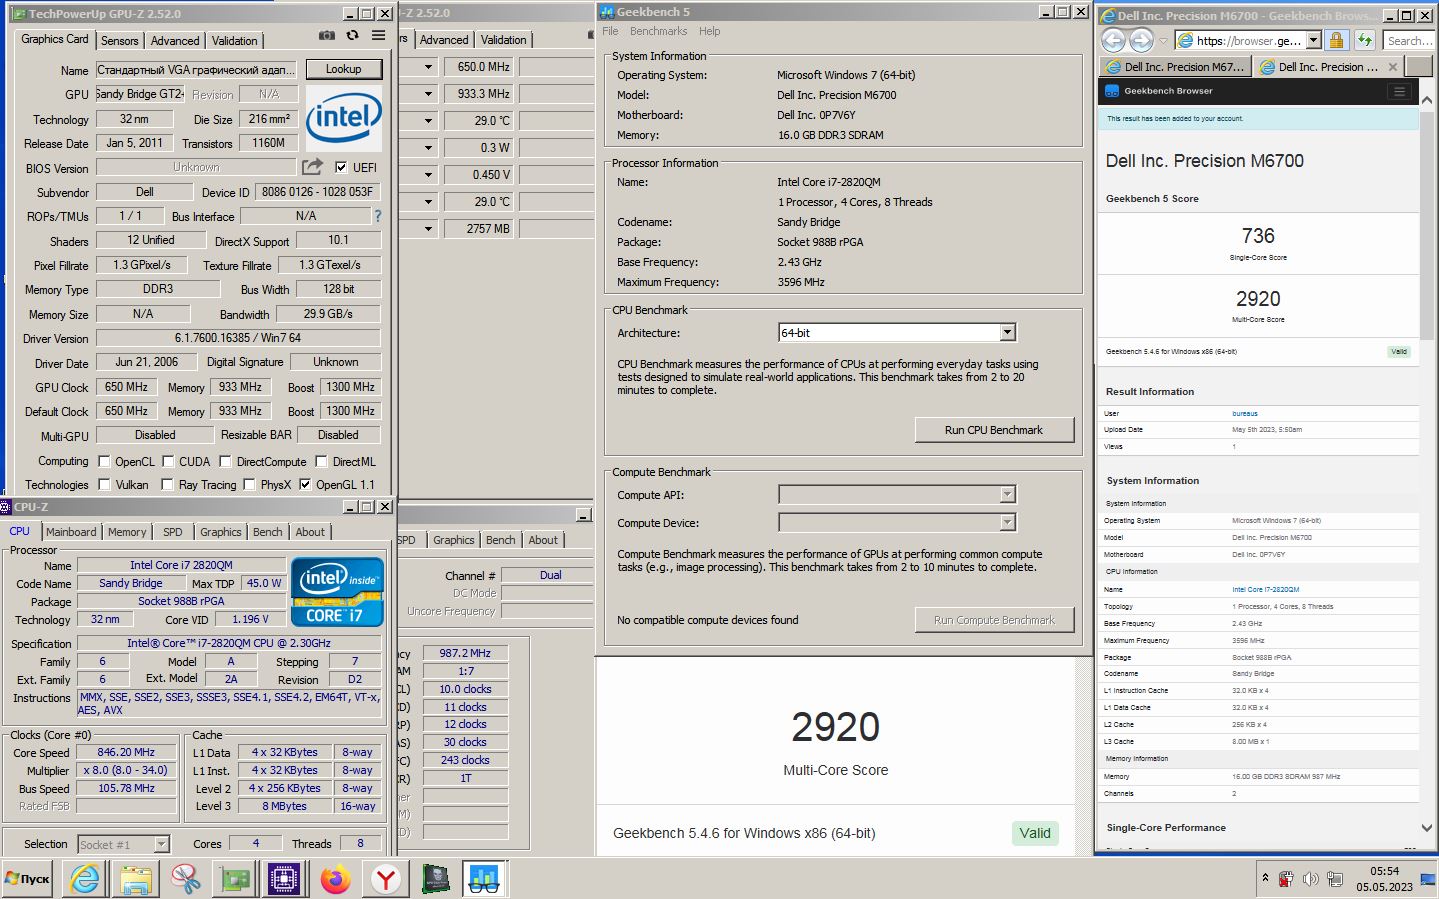The image size is (1439, 899).
Task: Launch Firefox from the taskbar
Action: [336, 879]
